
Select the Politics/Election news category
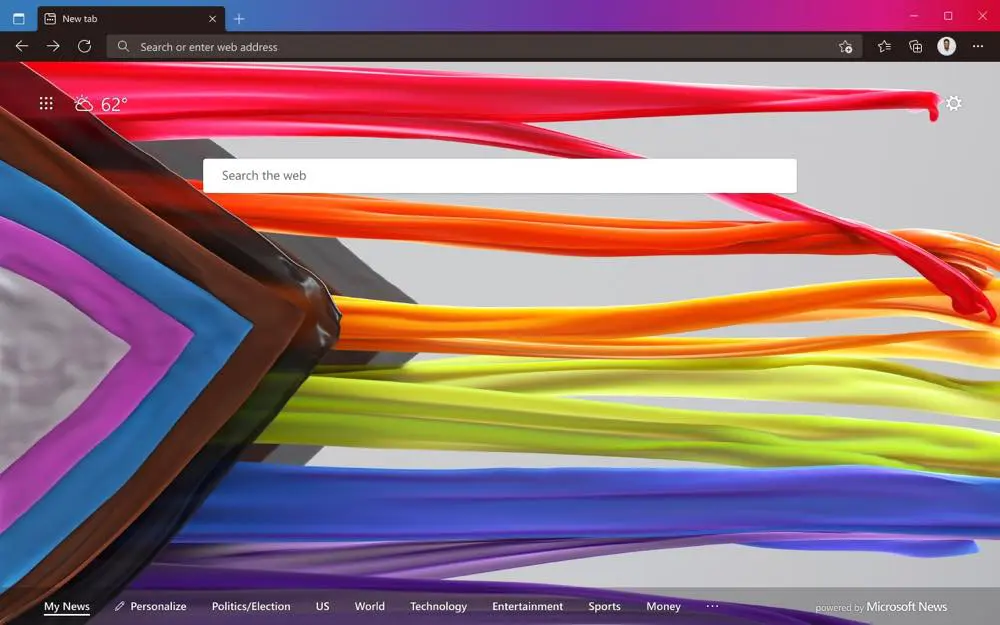point(250,606)
